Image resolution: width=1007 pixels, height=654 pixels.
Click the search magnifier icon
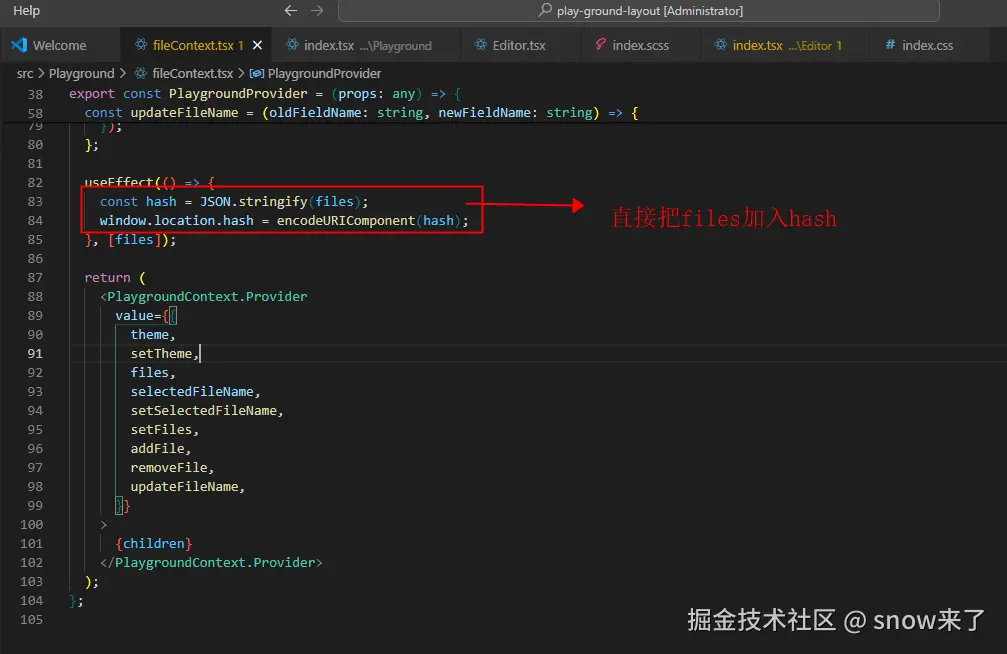(x=545, y=10)
